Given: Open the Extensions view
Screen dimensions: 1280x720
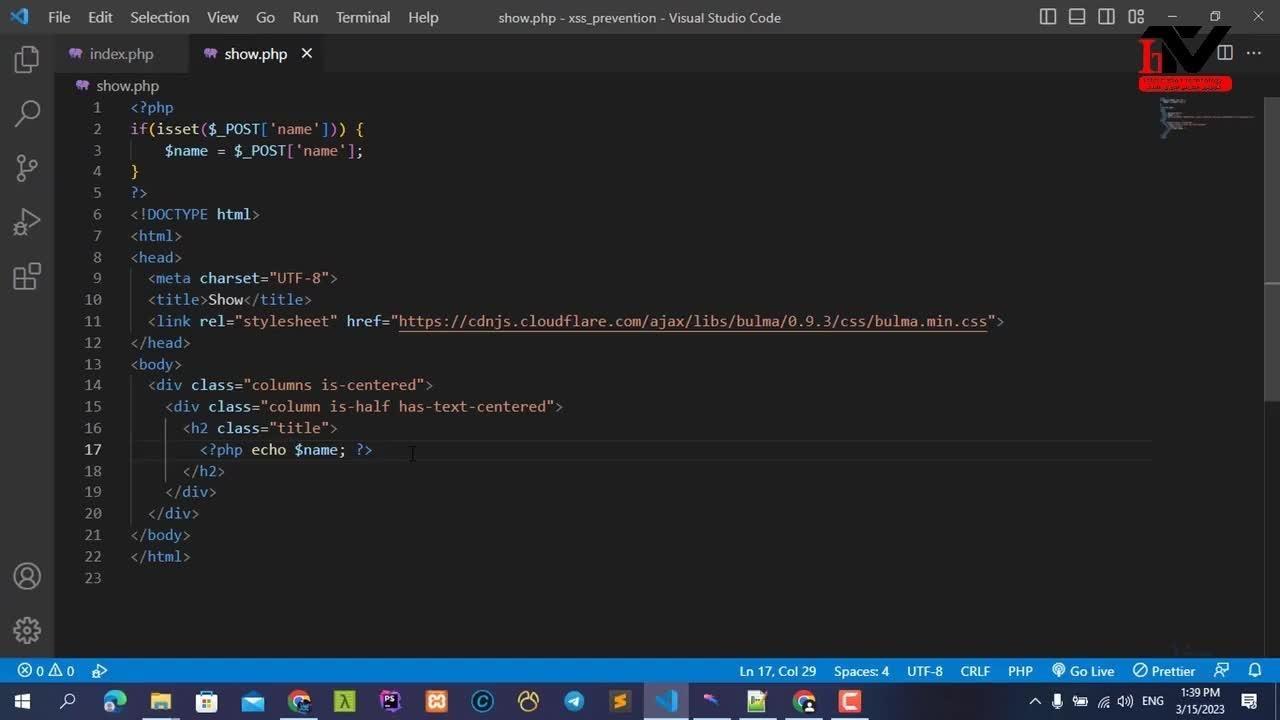Looking at the screenshot, I should 27,276.
